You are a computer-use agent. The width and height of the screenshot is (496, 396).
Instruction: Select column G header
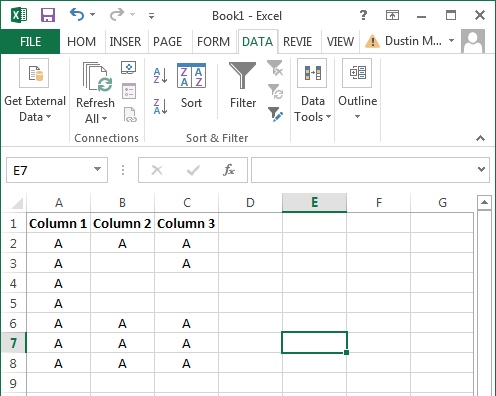coord(442,203)
